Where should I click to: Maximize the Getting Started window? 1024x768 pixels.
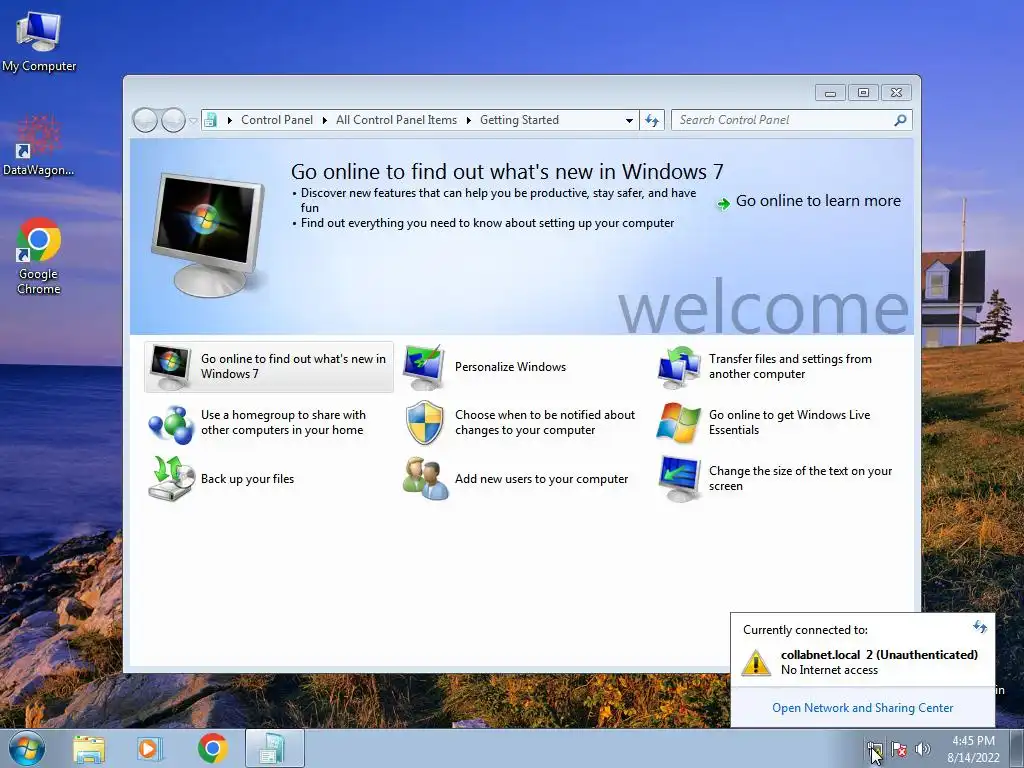tap(863, 93)
